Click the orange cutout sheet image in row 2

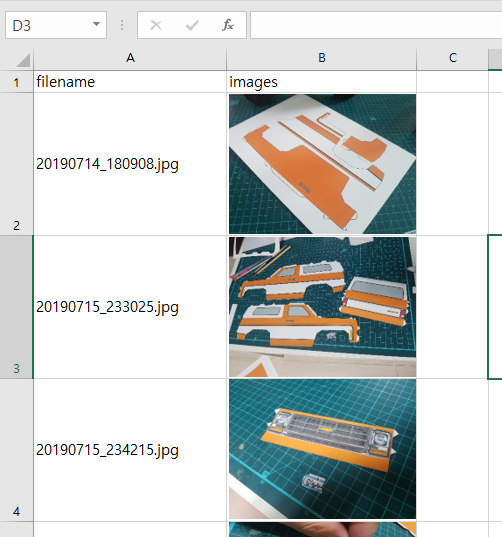tap(323, 164)
